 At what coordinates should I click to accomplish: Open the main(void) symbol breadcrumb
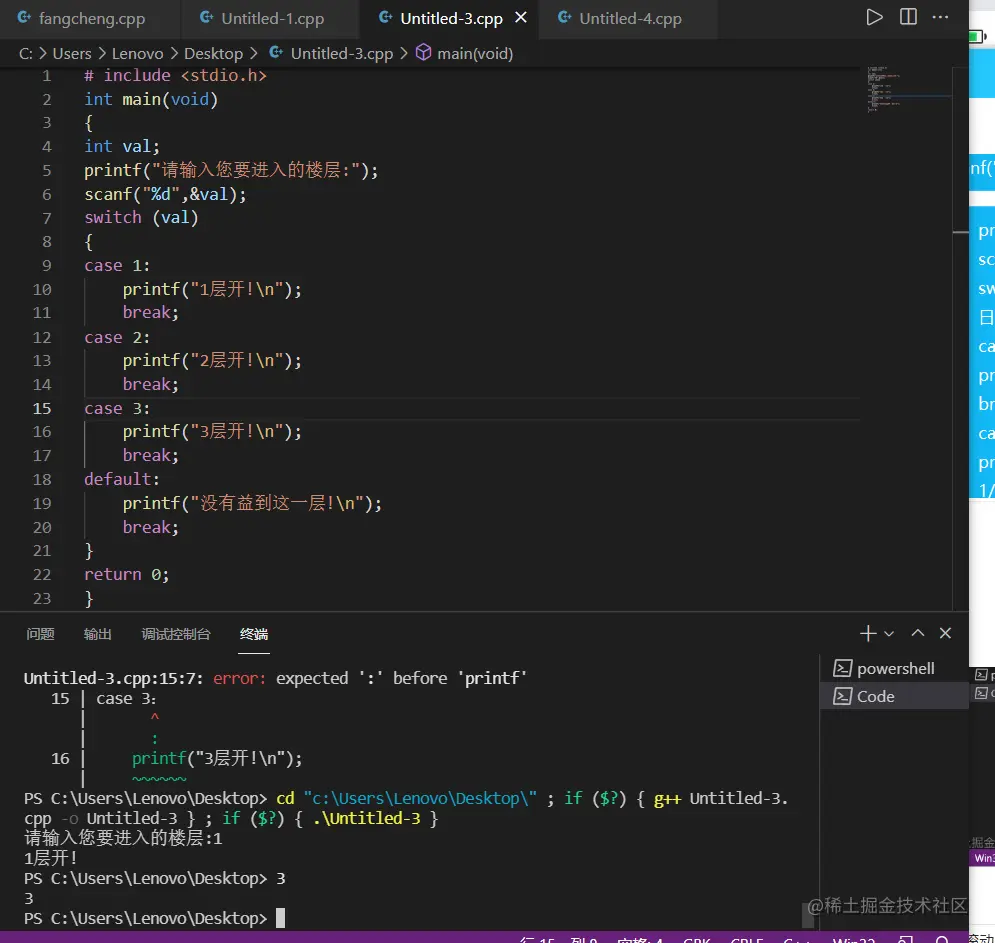tap(465, 54)
